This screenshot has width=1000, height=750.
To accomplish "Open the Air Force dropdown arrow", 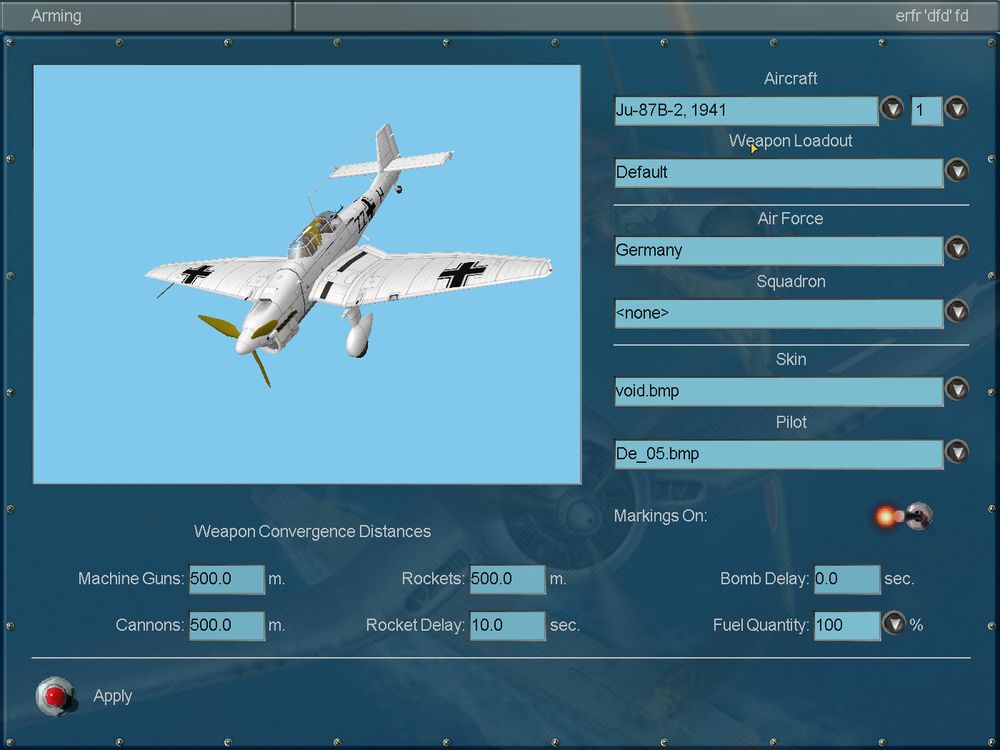I will pyautogui.click(x=957, y=248).
